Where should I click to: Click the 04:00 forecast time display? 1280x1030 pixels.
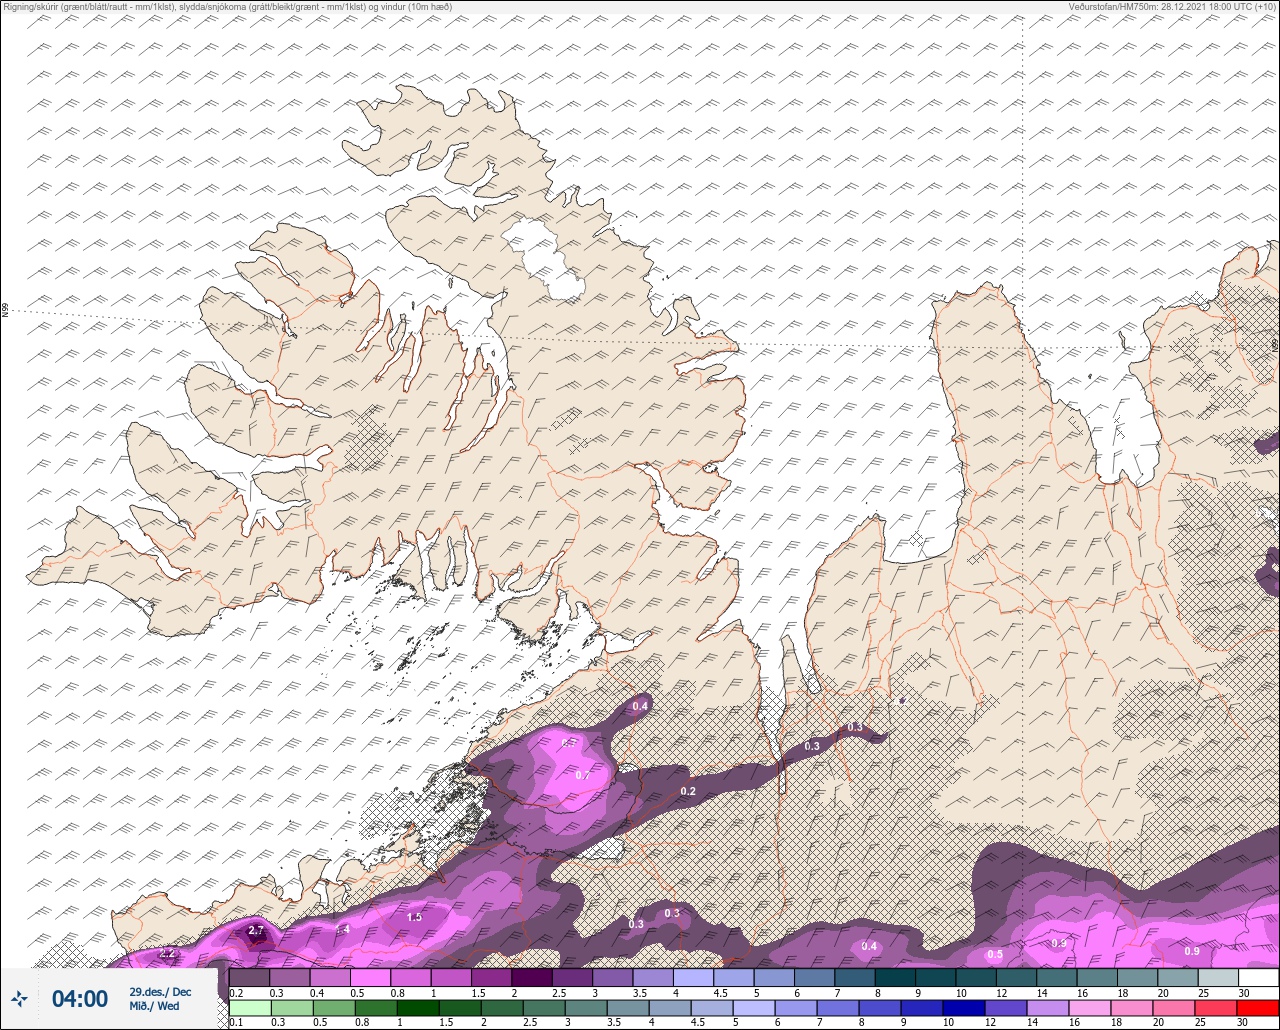pos(80,998)
